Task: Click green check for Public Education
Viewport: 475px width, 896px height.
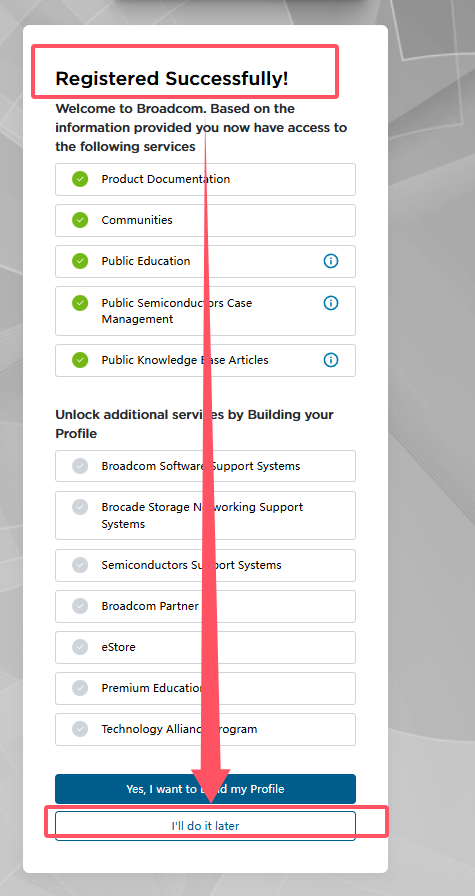Action: pyautogui.click(x=80, y=261)
